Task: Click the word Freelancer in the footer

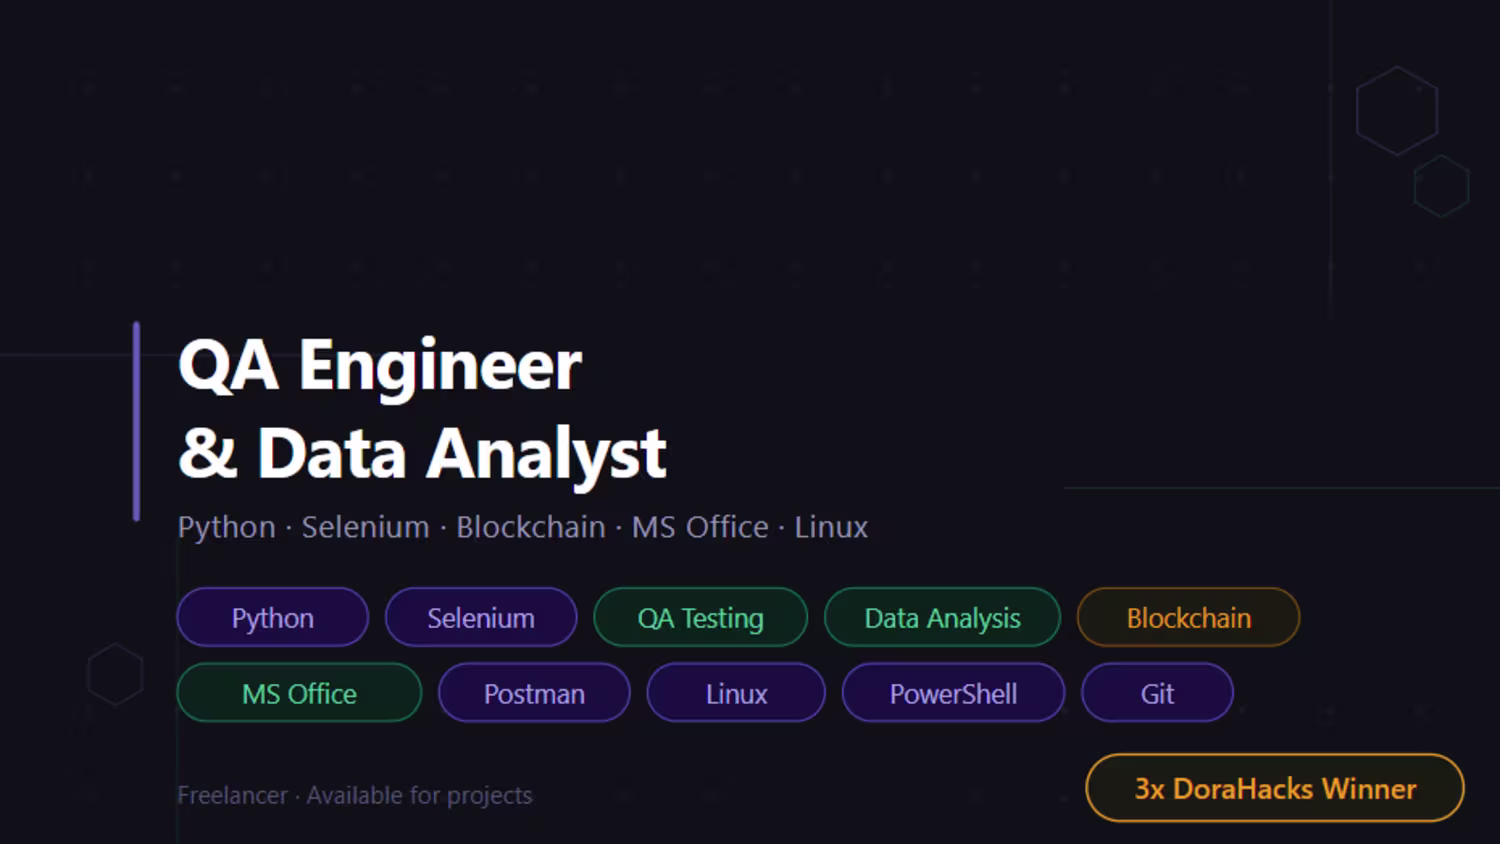Action: tap(232, 796)
